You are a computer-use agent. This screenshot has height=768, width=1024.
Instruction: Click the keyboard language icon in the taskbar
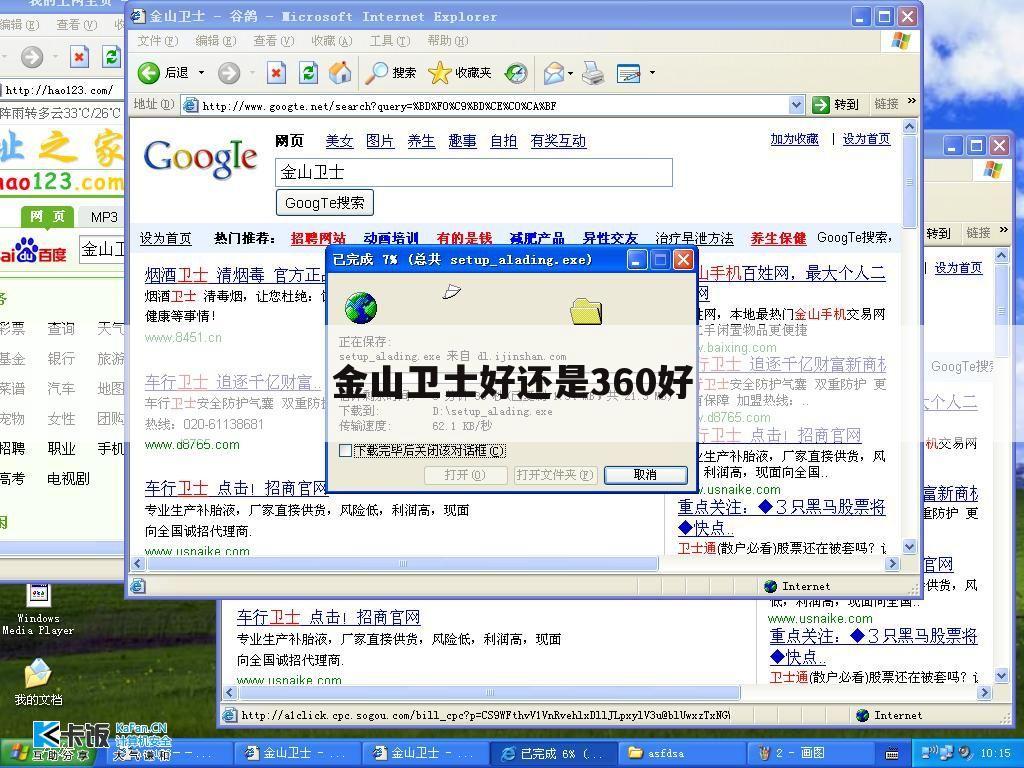click(x=893, y=754)
